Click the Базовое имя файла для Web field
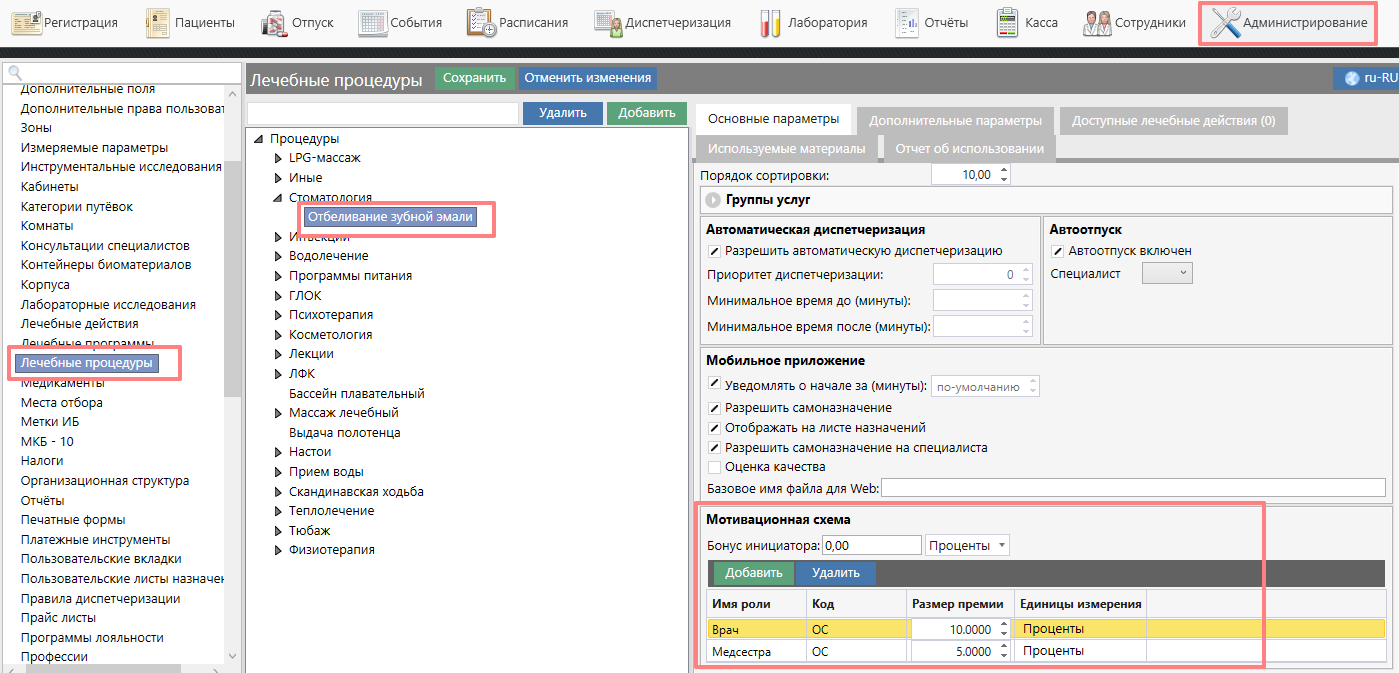Screen dimensions: 1399x673 (1133, 488)
